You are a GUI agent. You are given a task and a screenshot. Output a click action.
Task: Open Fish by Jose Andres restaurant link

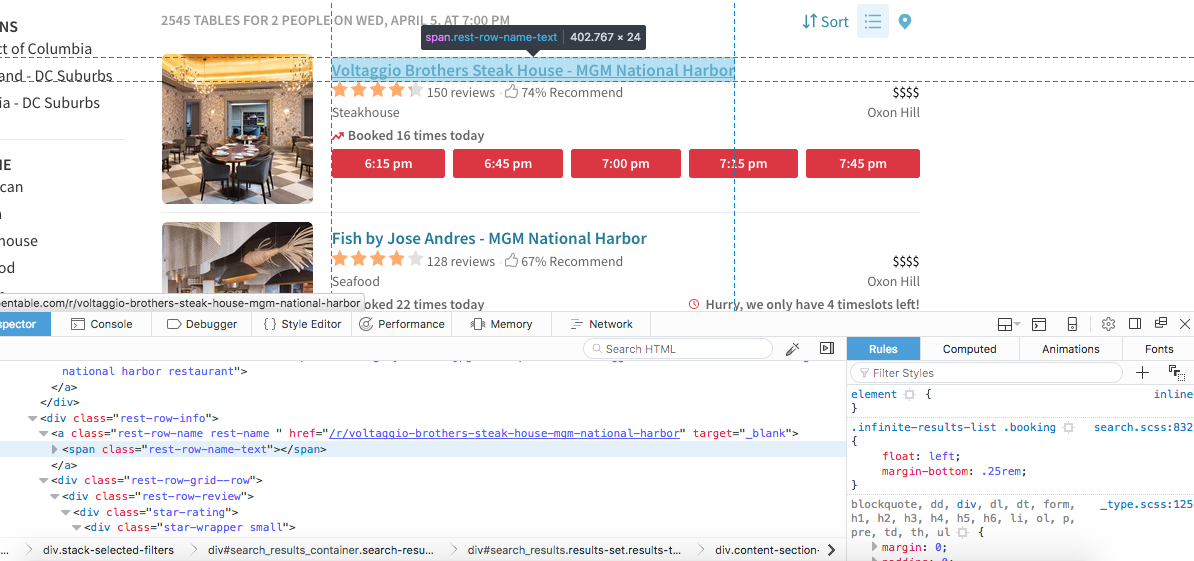pyautogui.click(x=489, y=238)
